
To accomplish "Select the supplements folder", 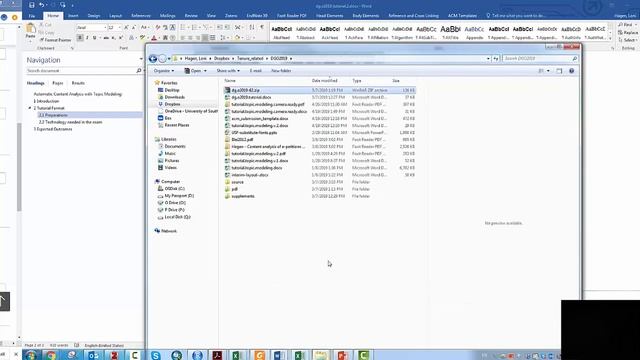I will coord(243,196).
